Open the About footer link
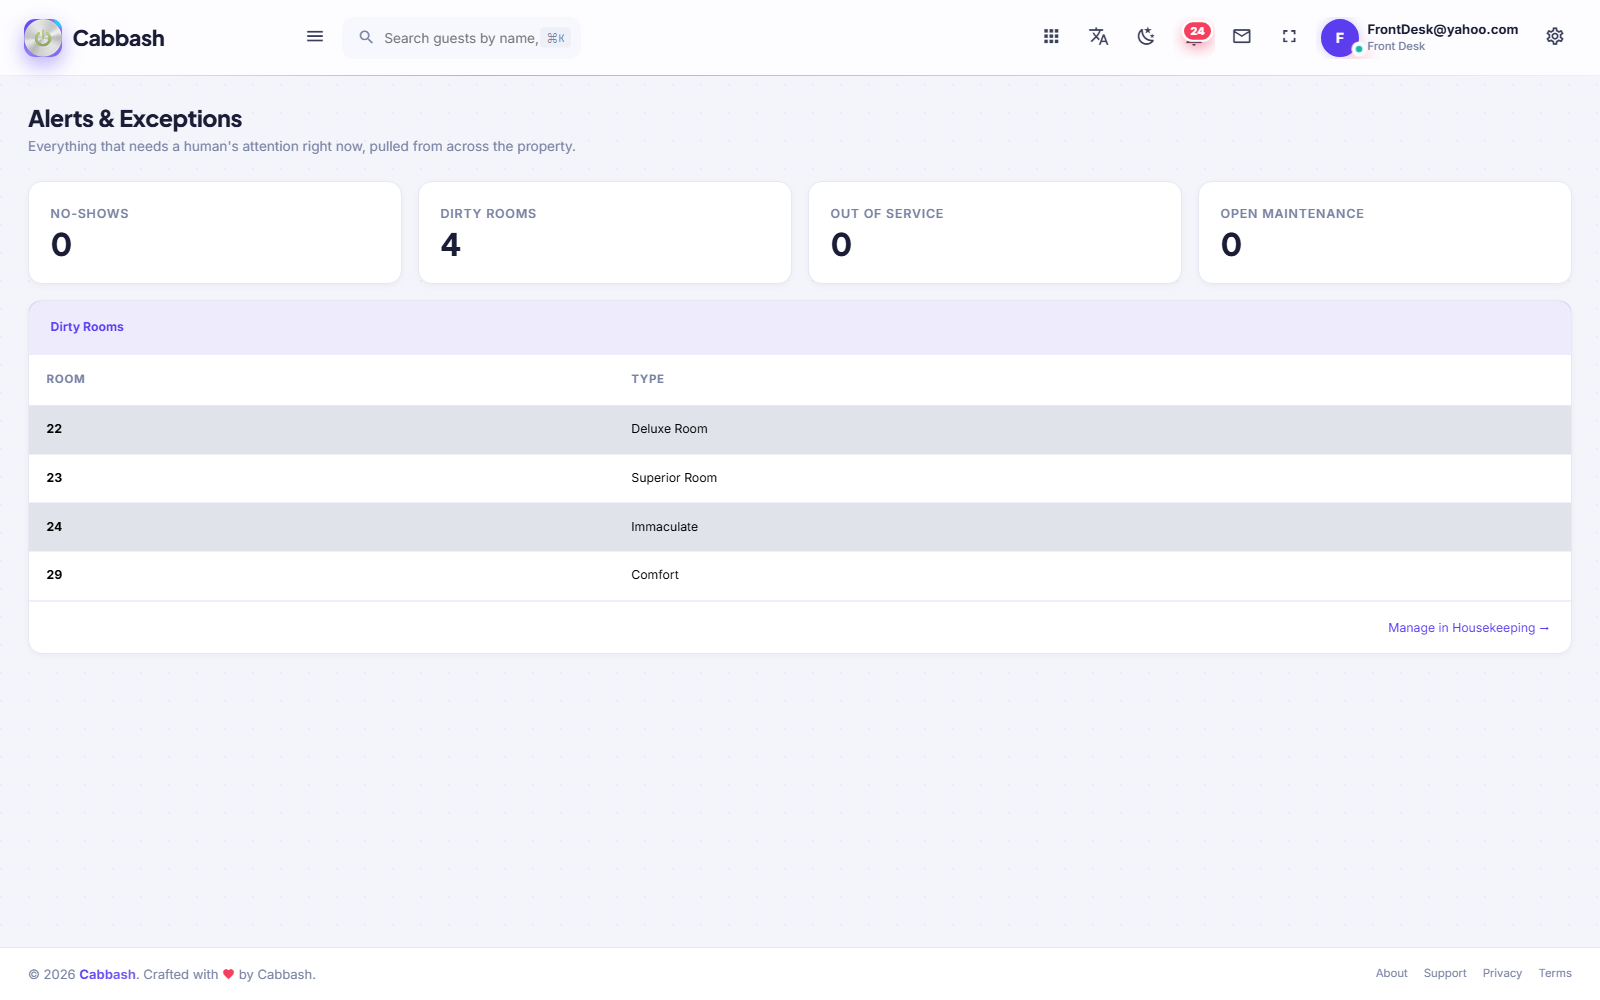This screenshot has height=1000, width=1600. point(1391,973)
